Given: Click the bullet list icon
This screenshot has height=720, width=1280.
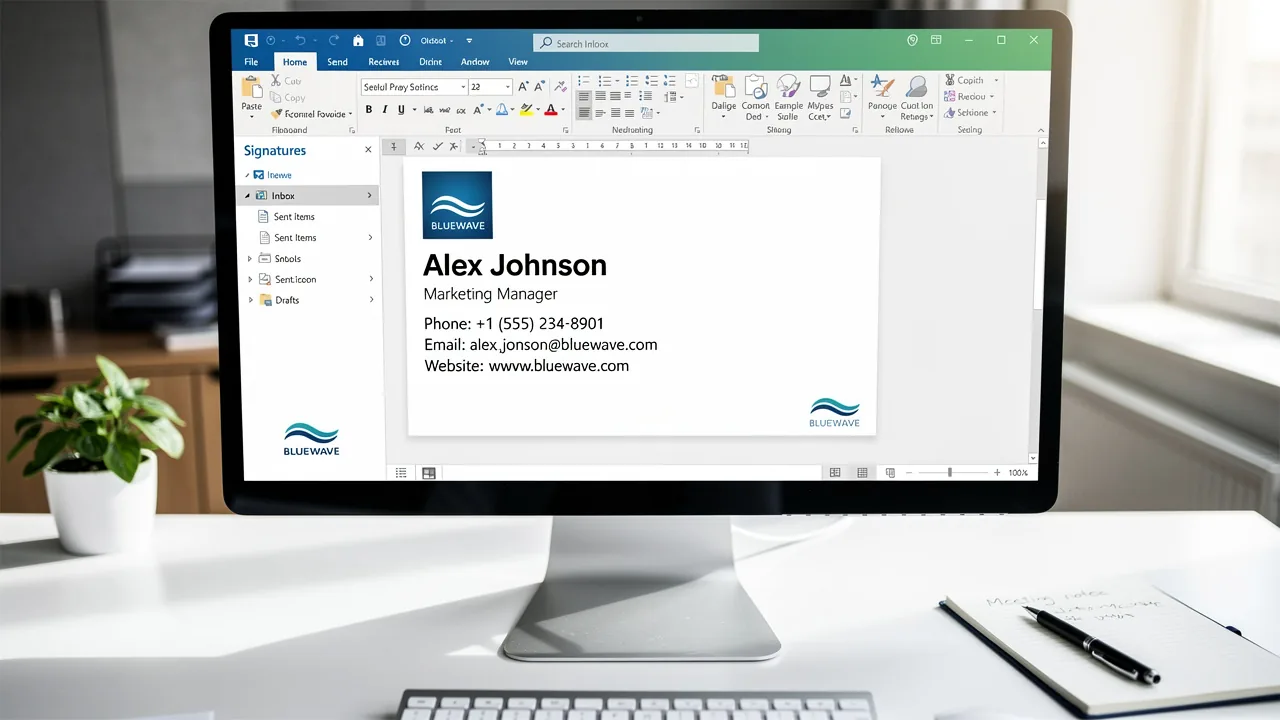Looking at the screenshot, I should coord(584,81).
